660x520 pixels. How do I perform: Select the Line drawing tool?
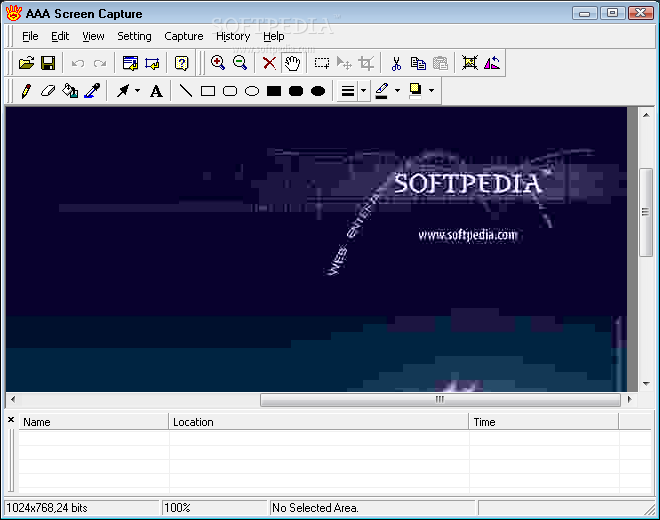[x=186, y=91]
